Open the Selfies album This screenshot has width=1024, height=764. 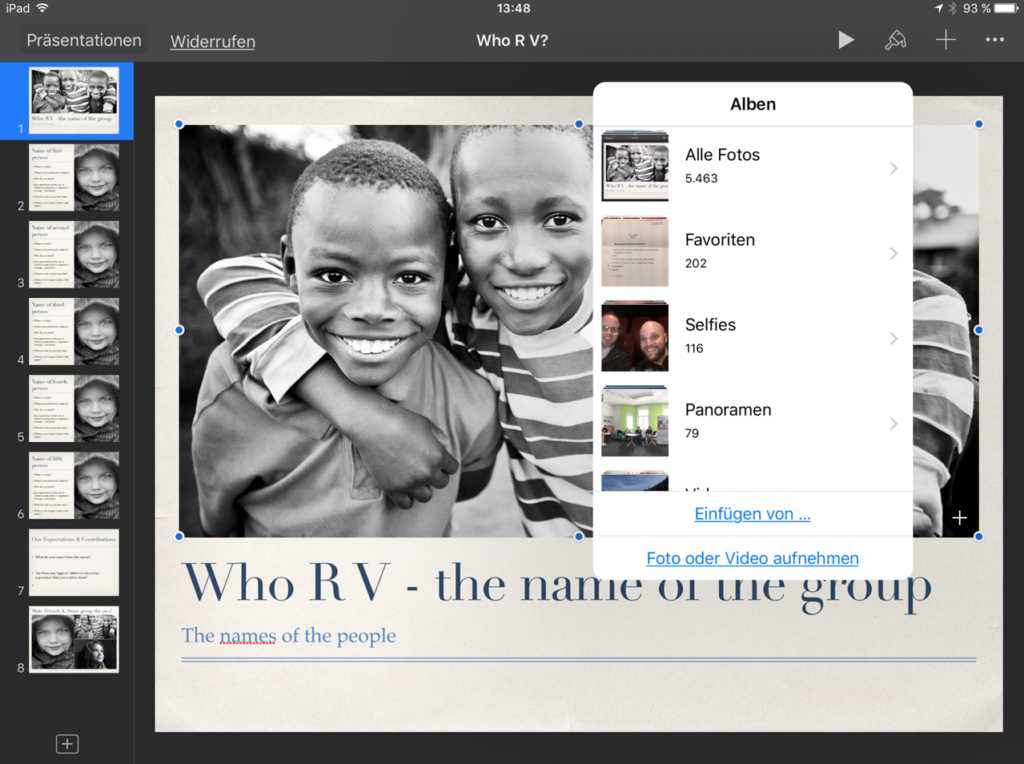pyautogui.click(x=752, y=337)
